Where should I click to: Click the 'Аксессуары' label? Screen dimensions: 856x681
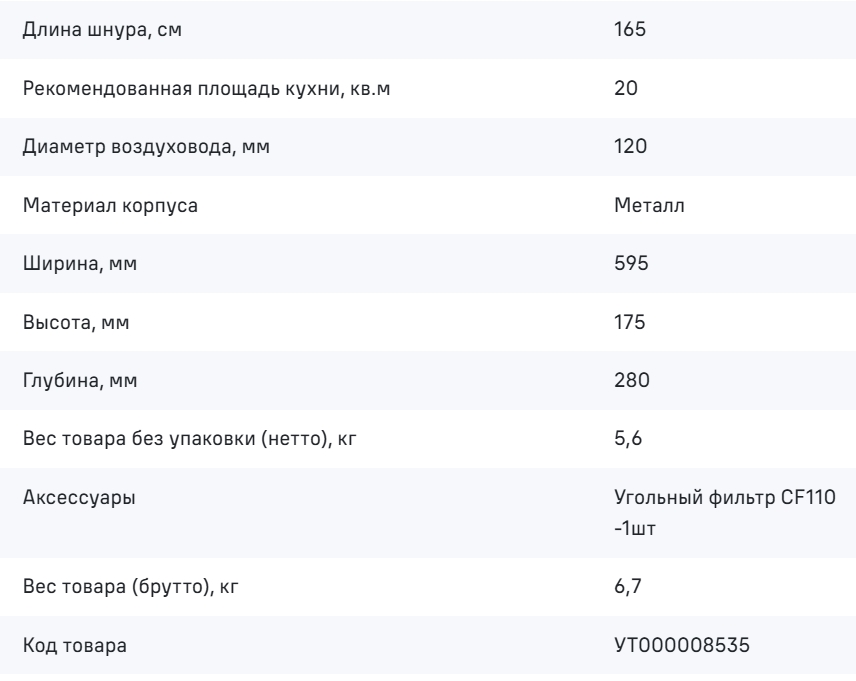coord(79,498)
